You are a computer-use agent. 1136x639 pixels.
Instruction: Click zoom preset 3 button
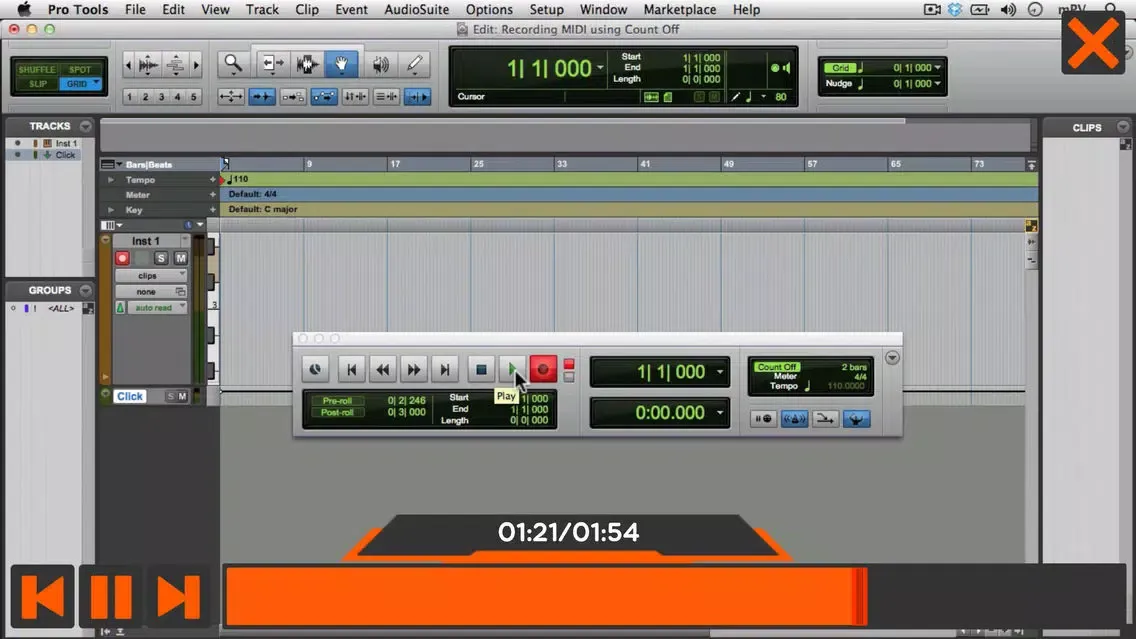click(x=162, y=96)
